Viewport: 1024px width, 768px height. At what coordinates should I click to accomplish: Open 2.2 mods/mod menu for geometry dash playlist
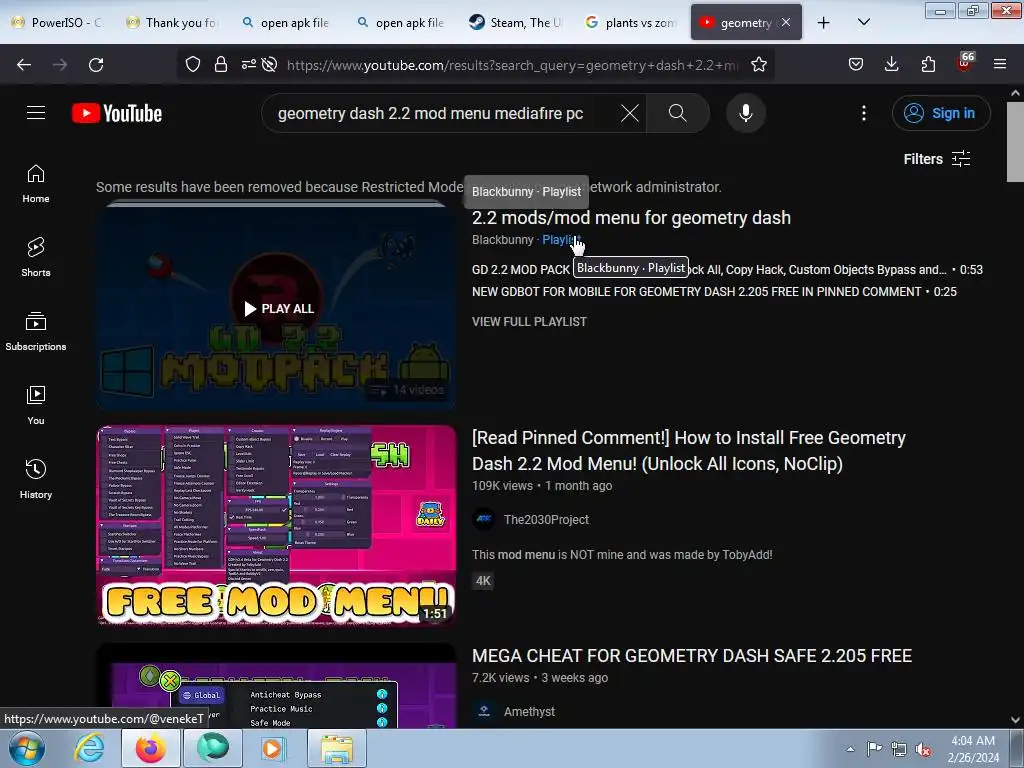pos(631,217)
